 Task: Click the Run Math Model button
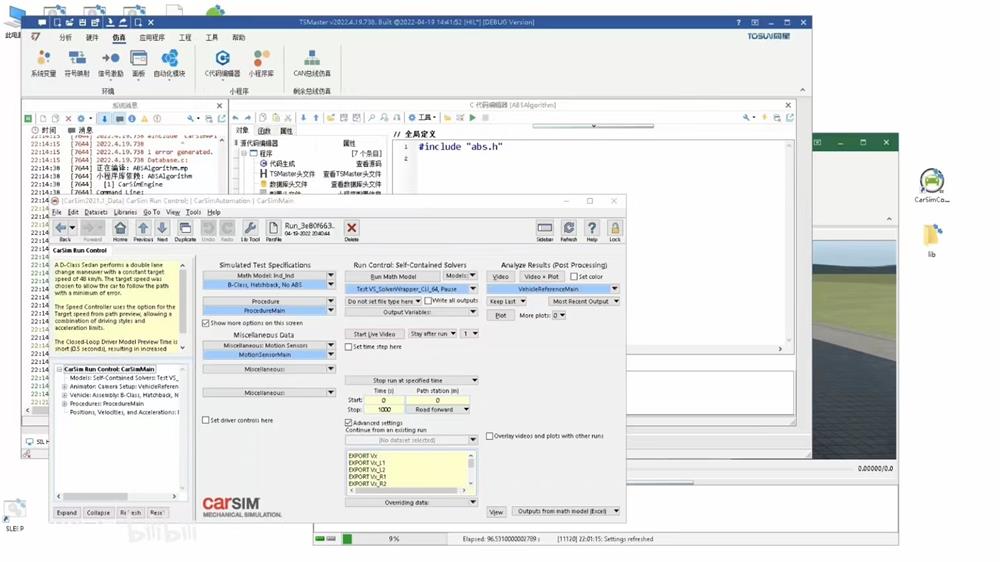(x=392, y=276)
